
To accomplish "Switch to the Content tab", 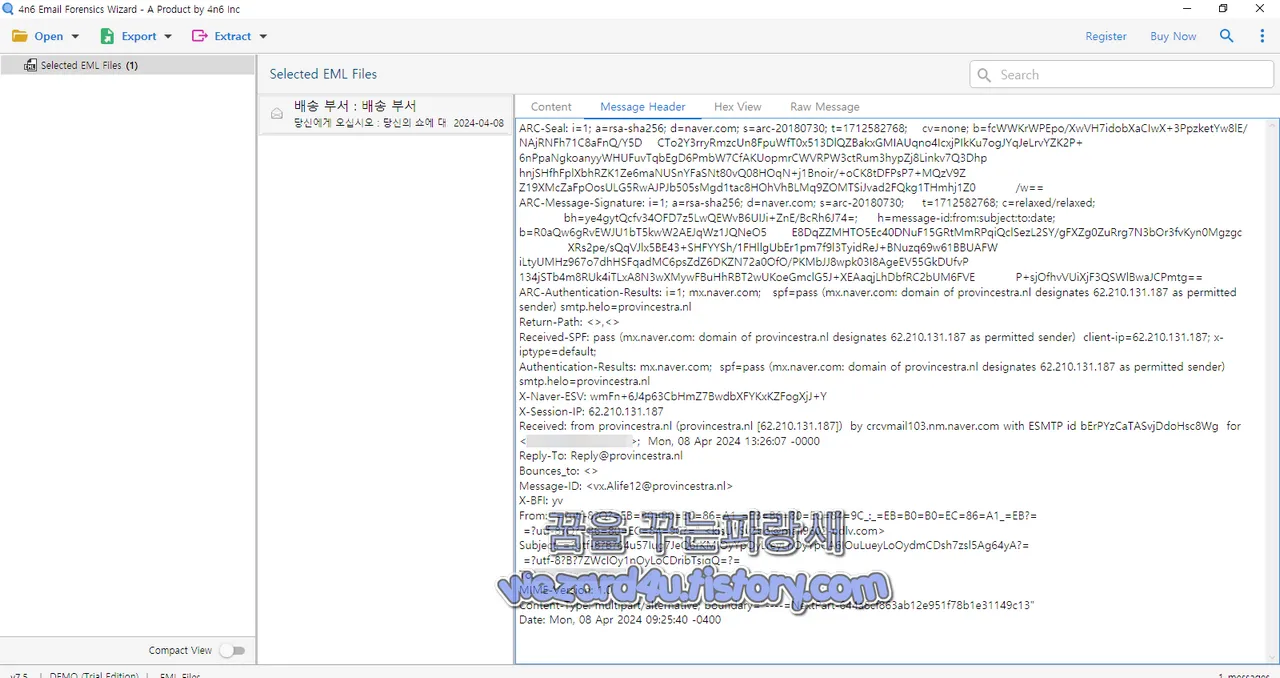I will (551, 107).
